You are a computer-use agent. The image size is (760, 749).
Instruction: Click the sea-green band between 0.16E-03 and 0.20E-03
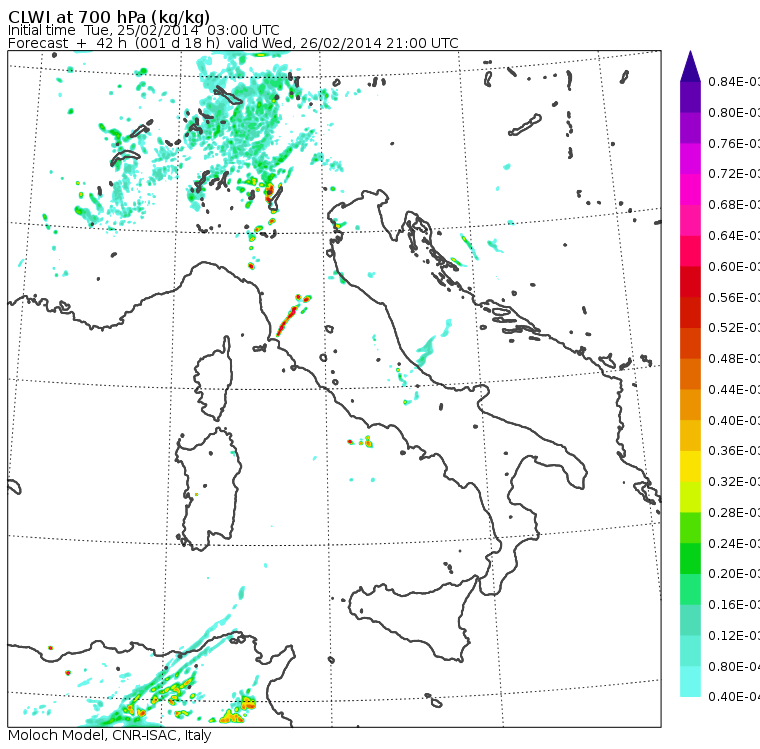tap(690, 589)
